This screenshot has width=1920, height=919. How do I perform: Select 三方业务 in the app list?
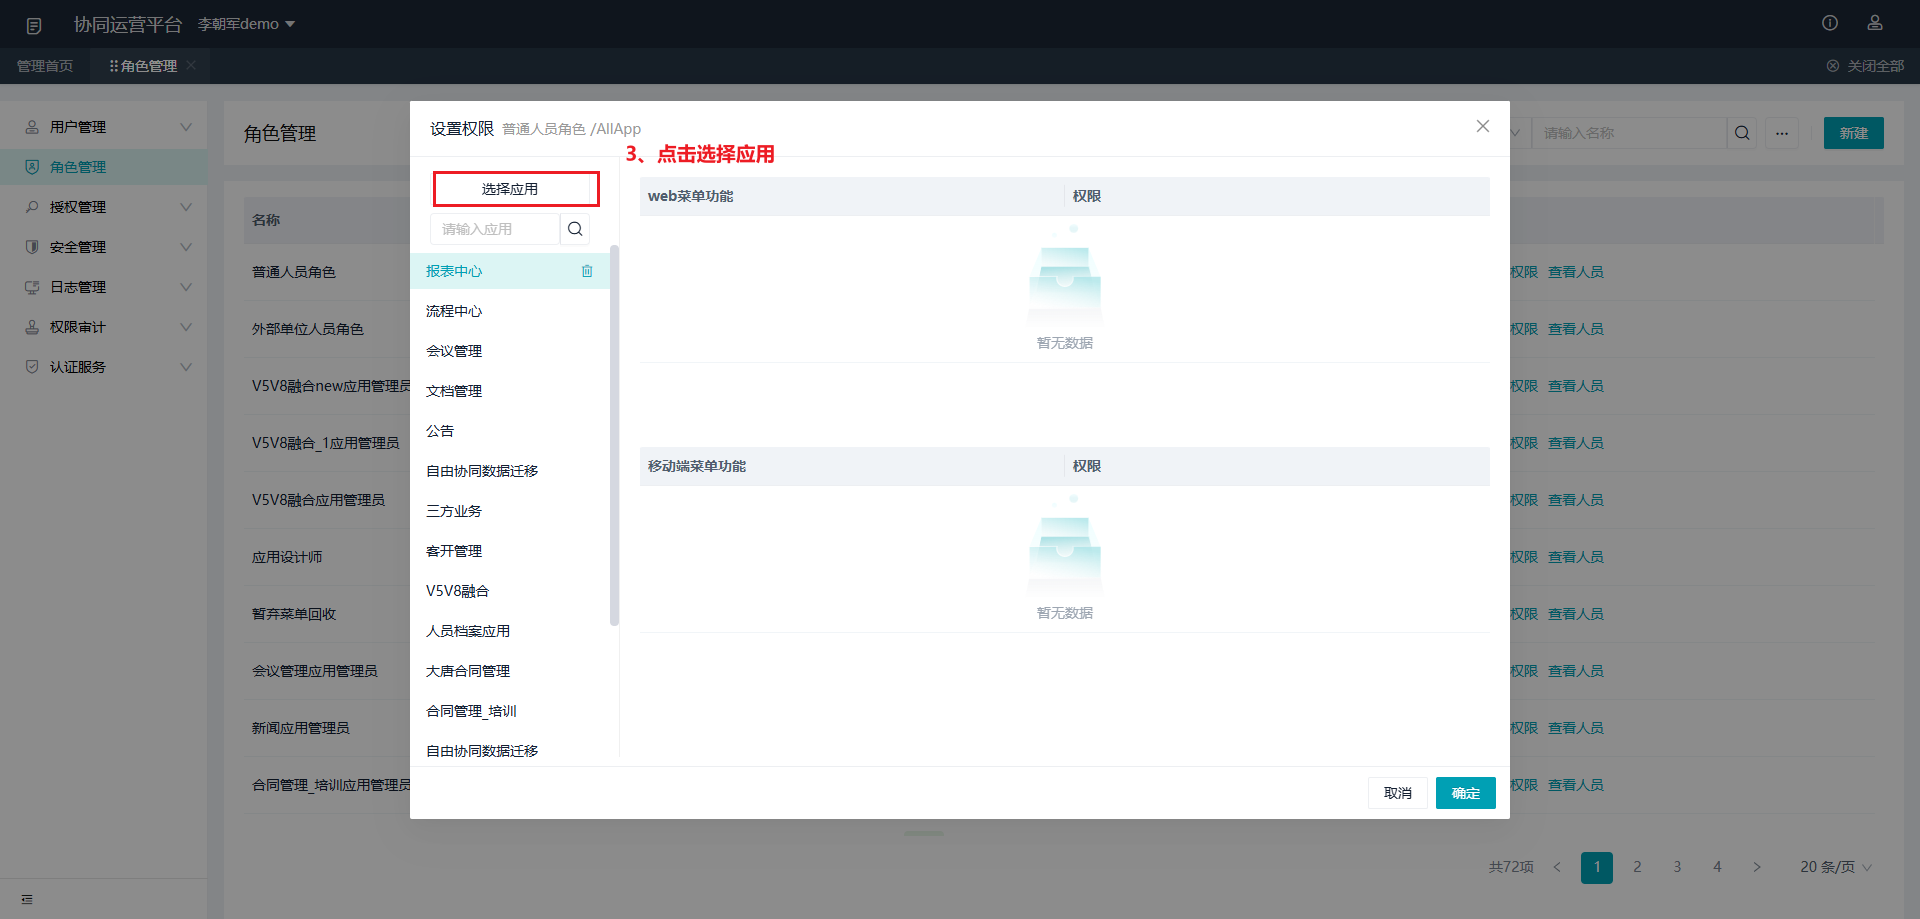point(510,511)
